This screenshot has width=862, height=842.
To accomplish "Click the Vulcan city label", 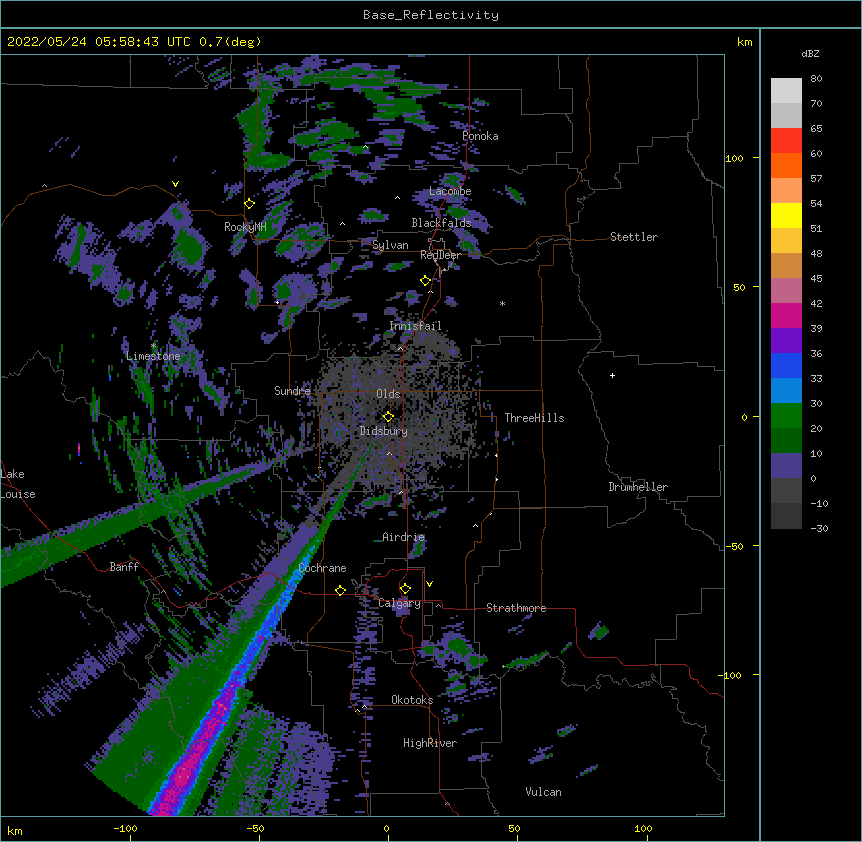I will [543, 792].
